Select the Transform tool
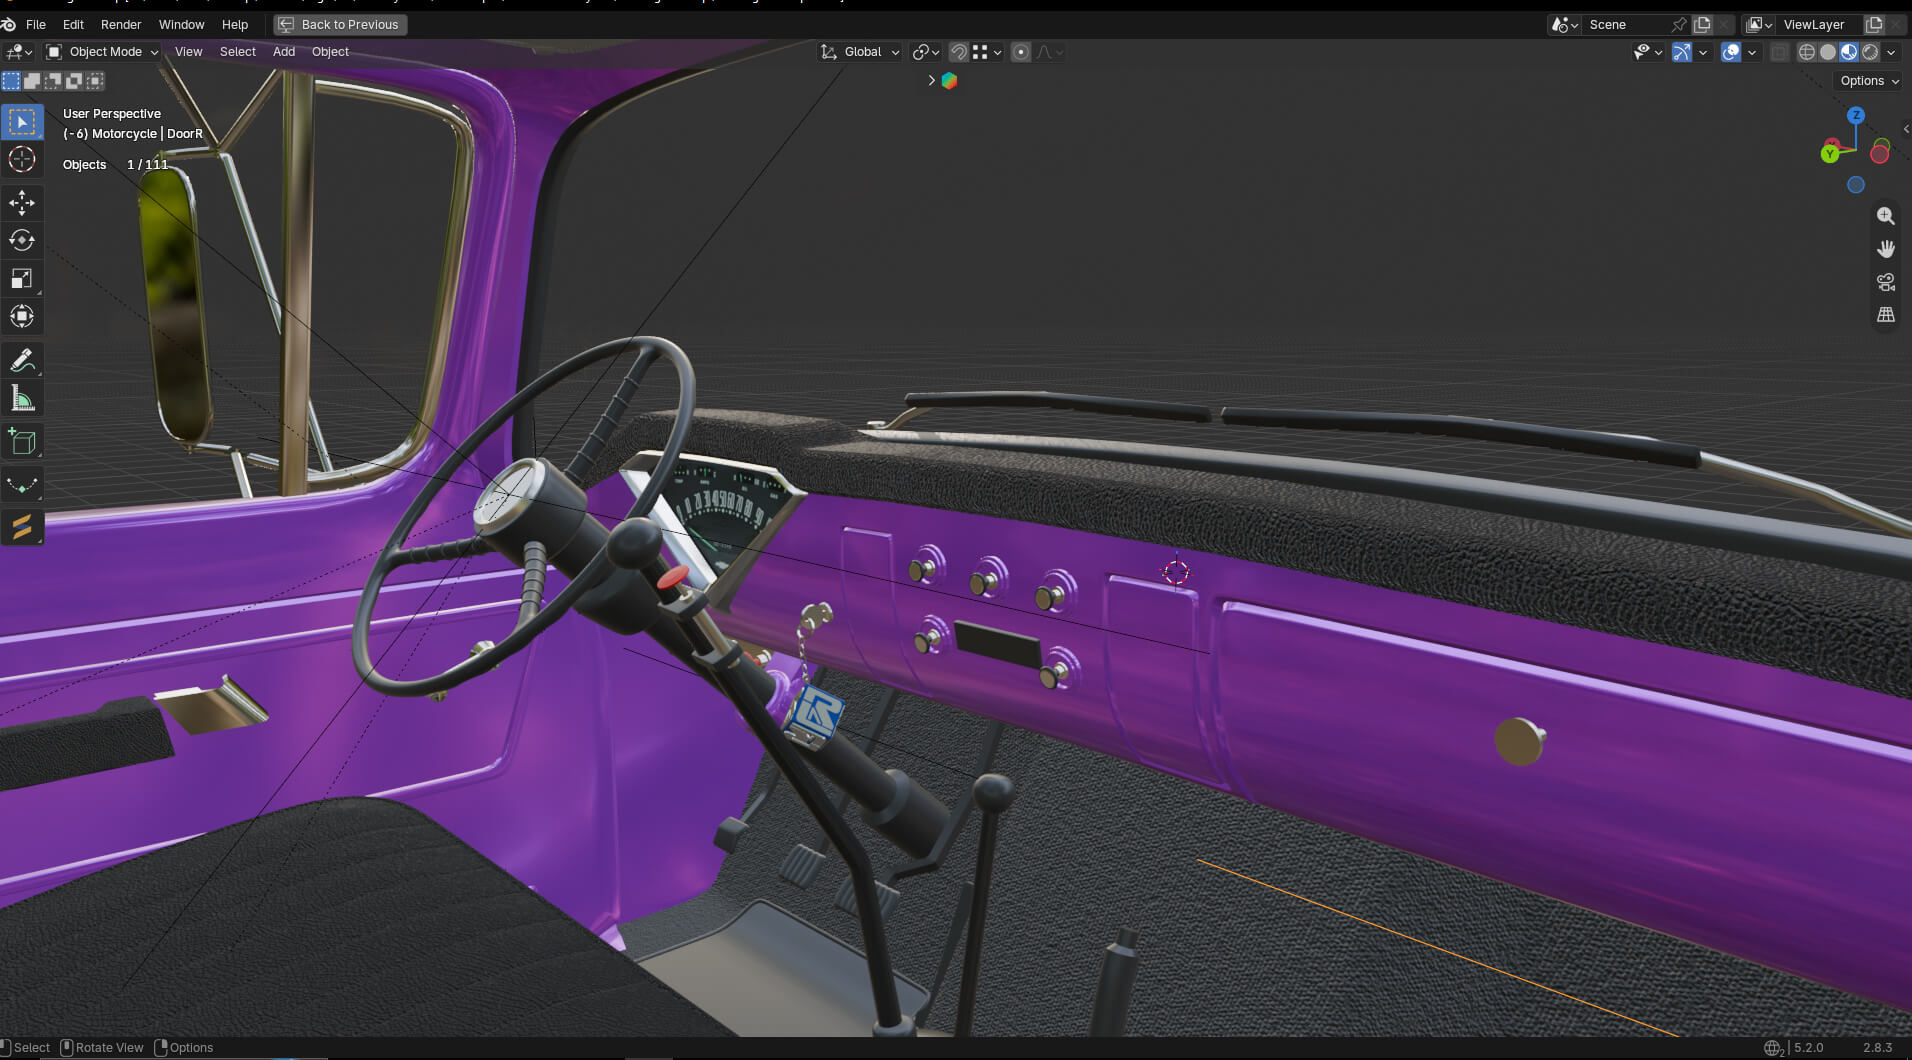 click(x=22, y=317)
